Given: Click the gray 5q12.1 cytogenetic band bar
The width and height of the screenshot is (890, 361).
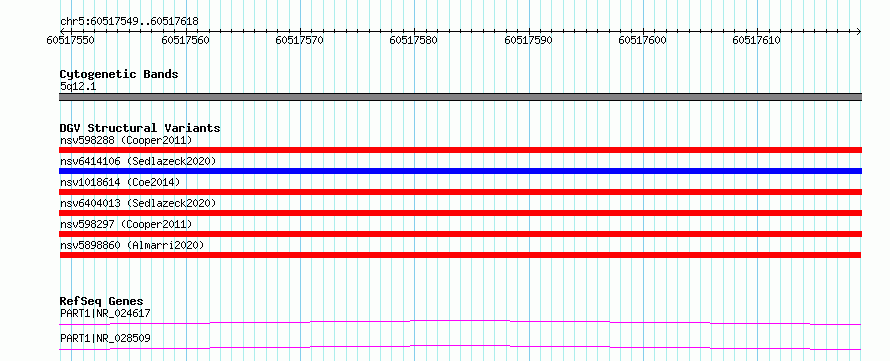Looking at the screenshot, I should click(x=460, y=97).
